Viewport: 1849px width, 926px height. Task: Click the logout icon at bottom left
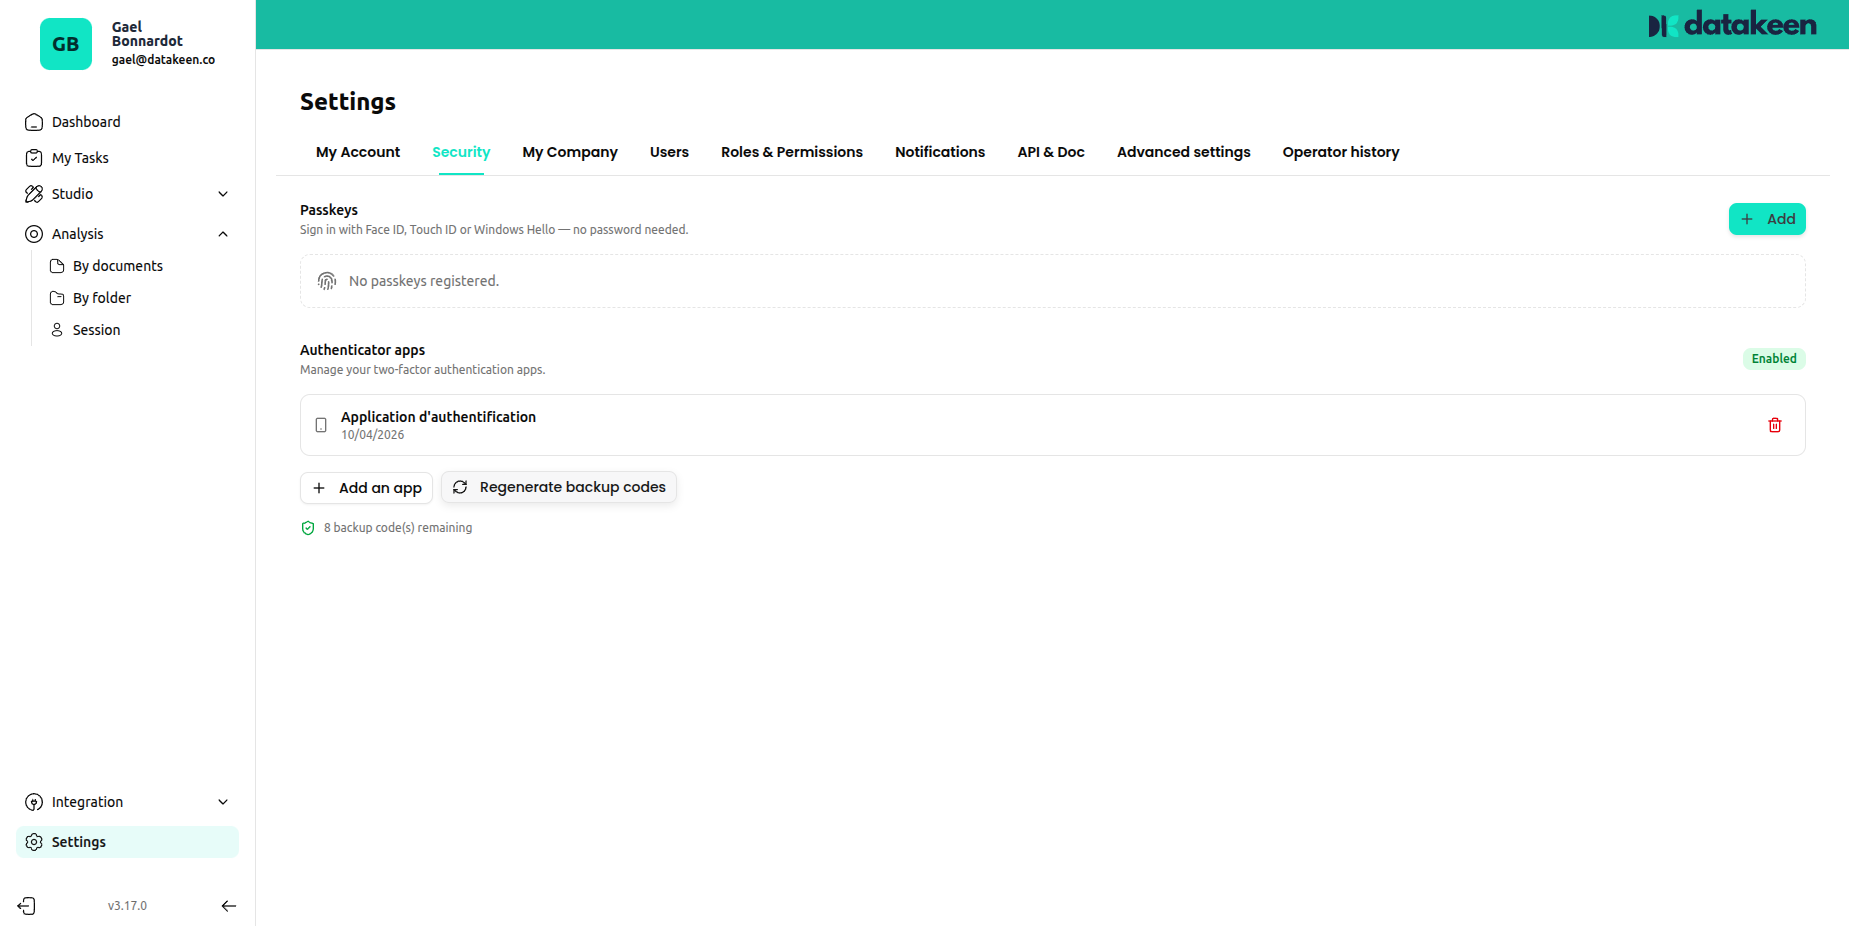point(26,905)
